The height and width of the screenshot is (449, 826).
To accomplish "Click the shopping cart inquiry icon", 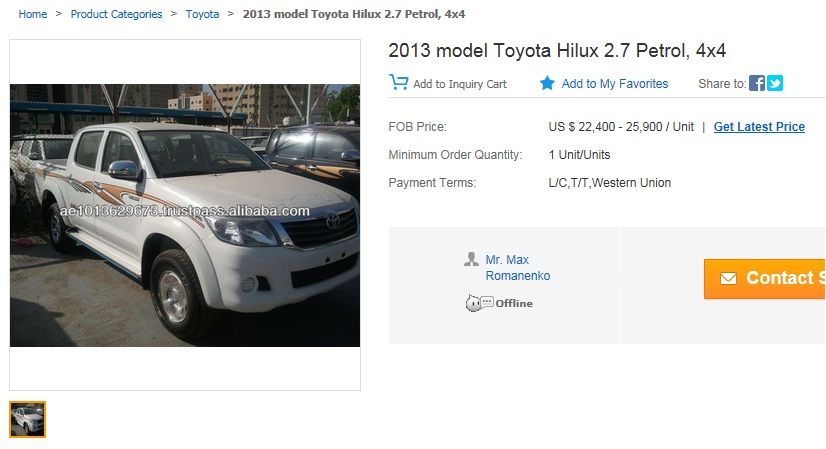I will pos(398,83).
